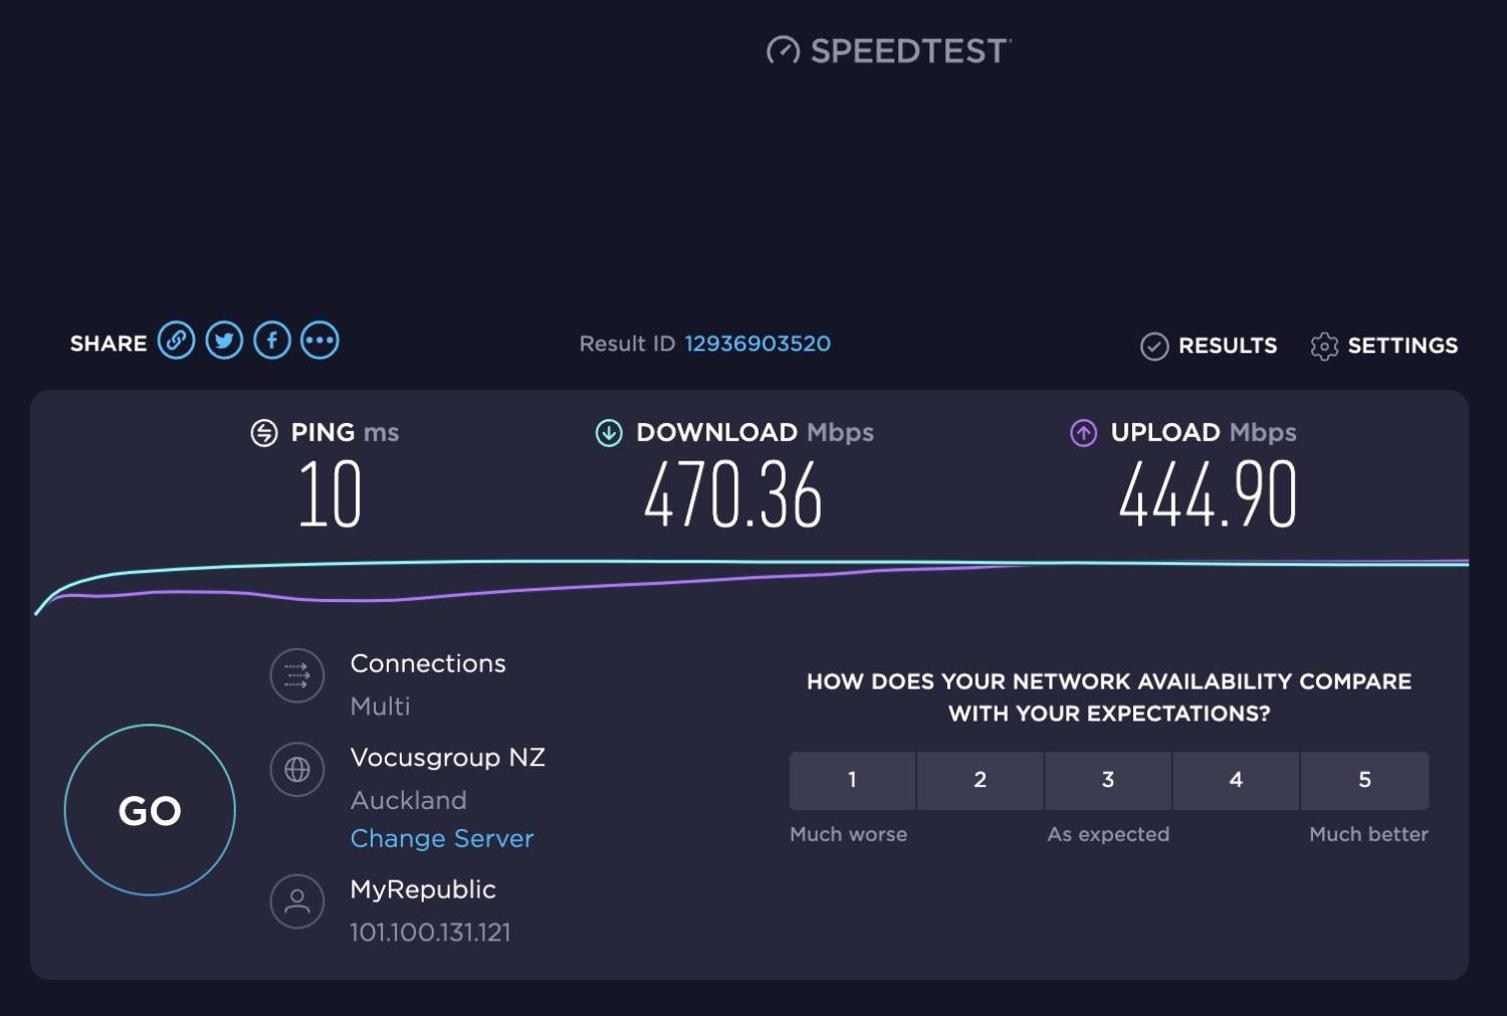
Task: Share result on Facebook icon
Action: [272, 341]
